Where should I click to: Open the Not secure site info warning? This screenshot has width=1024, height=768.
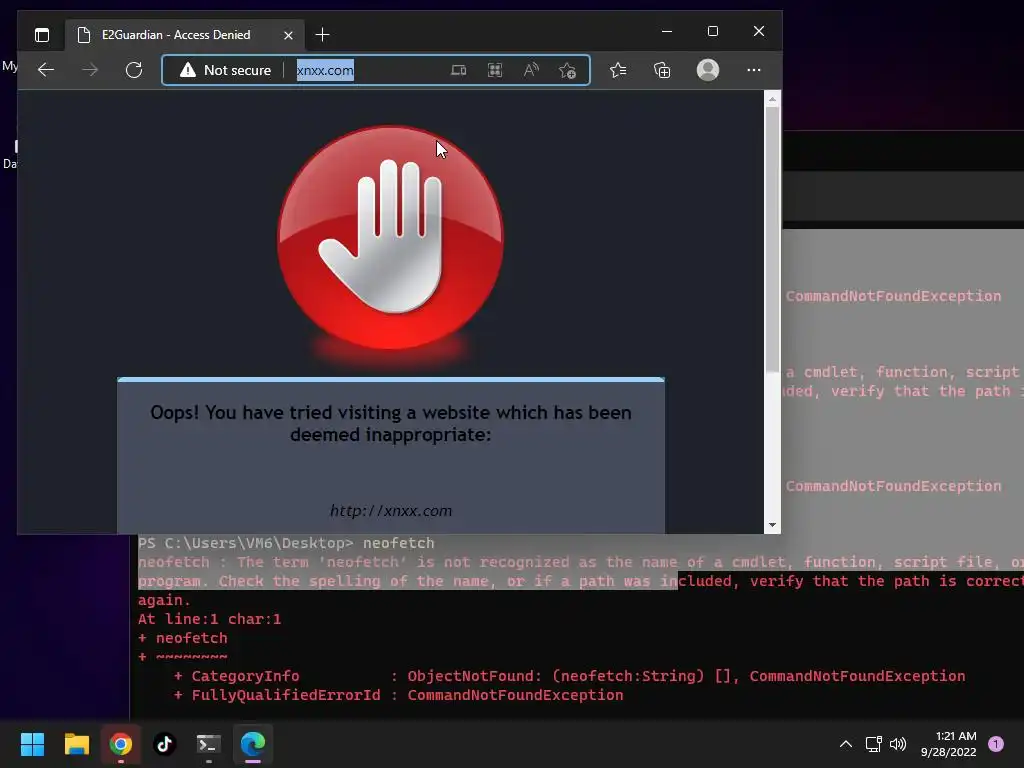pos(225,70)
